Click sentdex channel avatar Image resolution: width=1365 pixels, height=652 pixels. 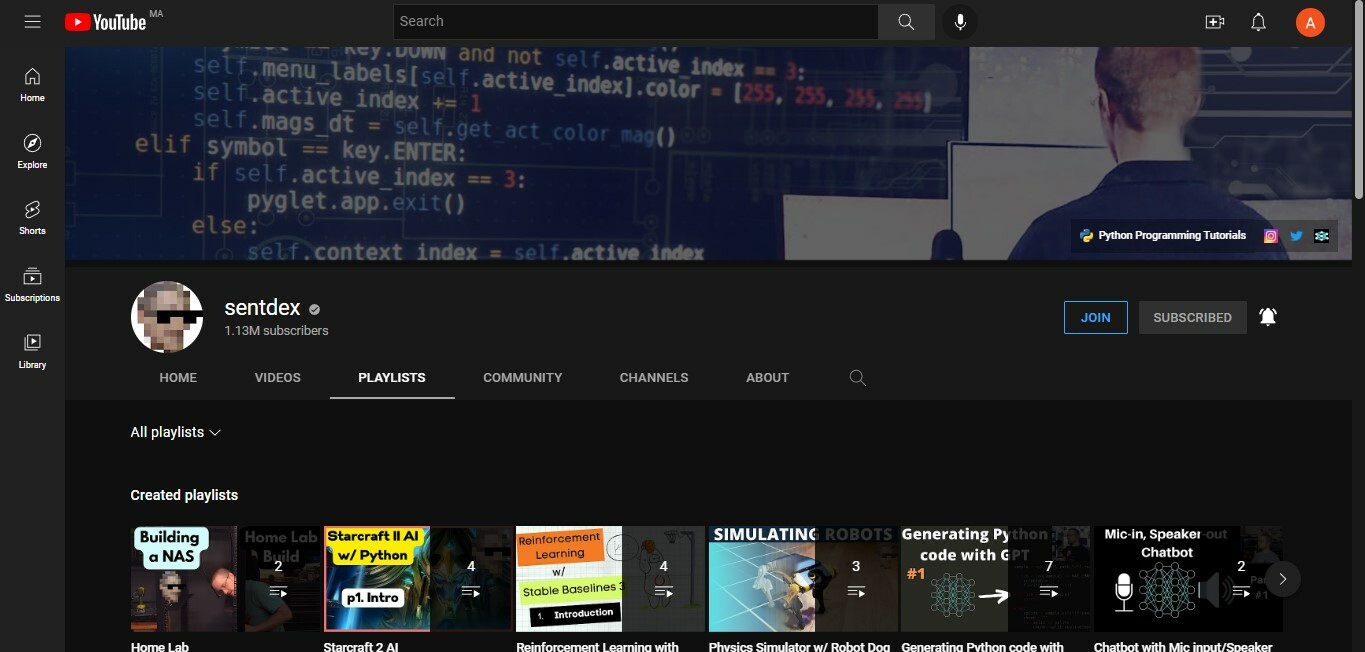click(x=167, y=317)
